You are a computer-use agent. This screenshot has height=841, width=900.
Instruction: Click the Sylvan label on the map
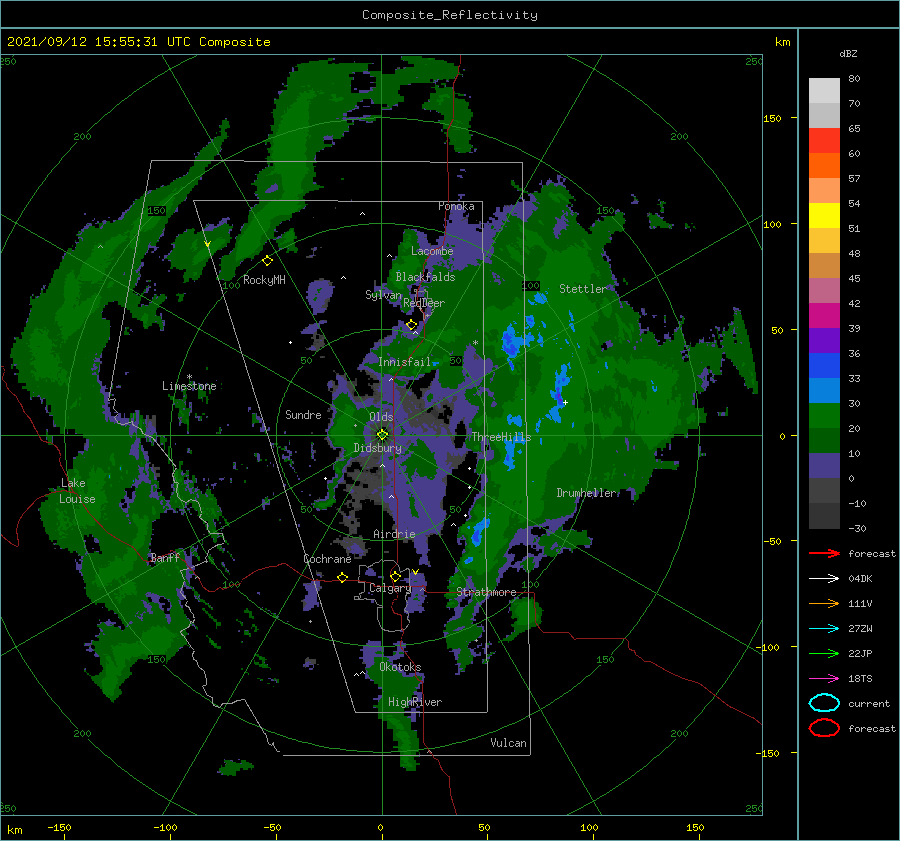point(383,295)
